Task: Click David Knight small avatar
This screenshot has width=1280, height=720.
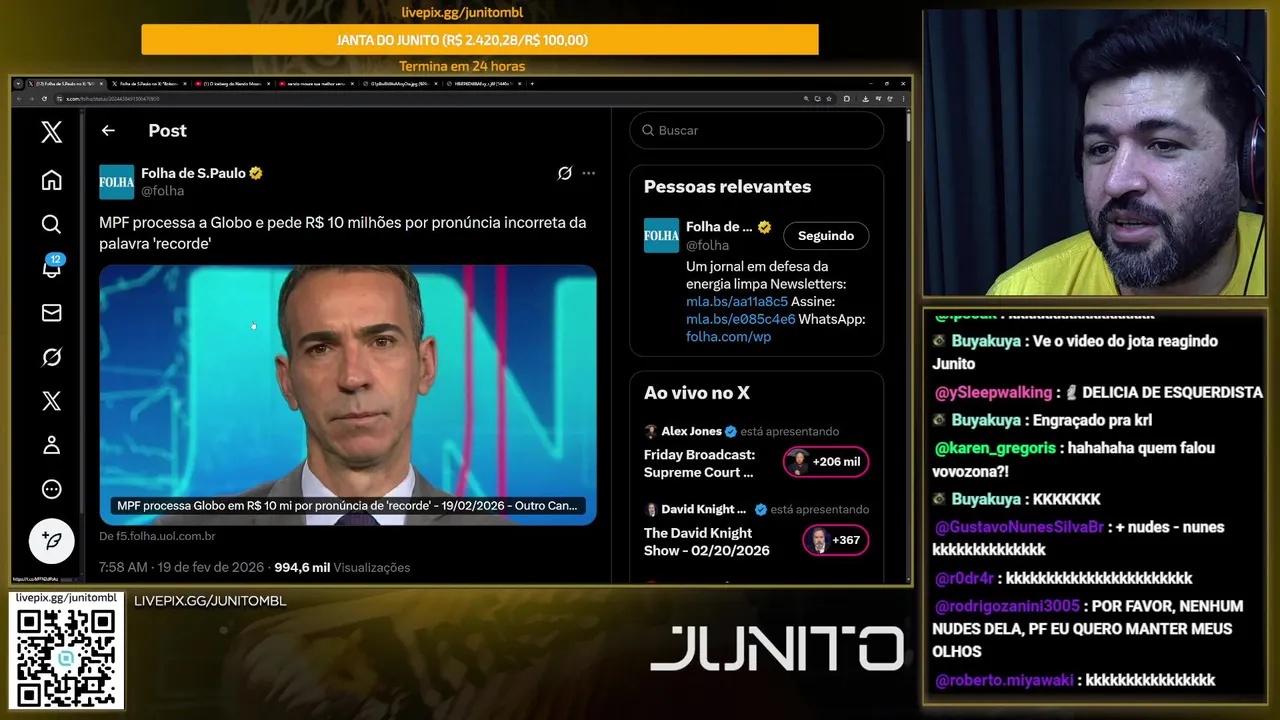Action: click(x=651, y=509)
